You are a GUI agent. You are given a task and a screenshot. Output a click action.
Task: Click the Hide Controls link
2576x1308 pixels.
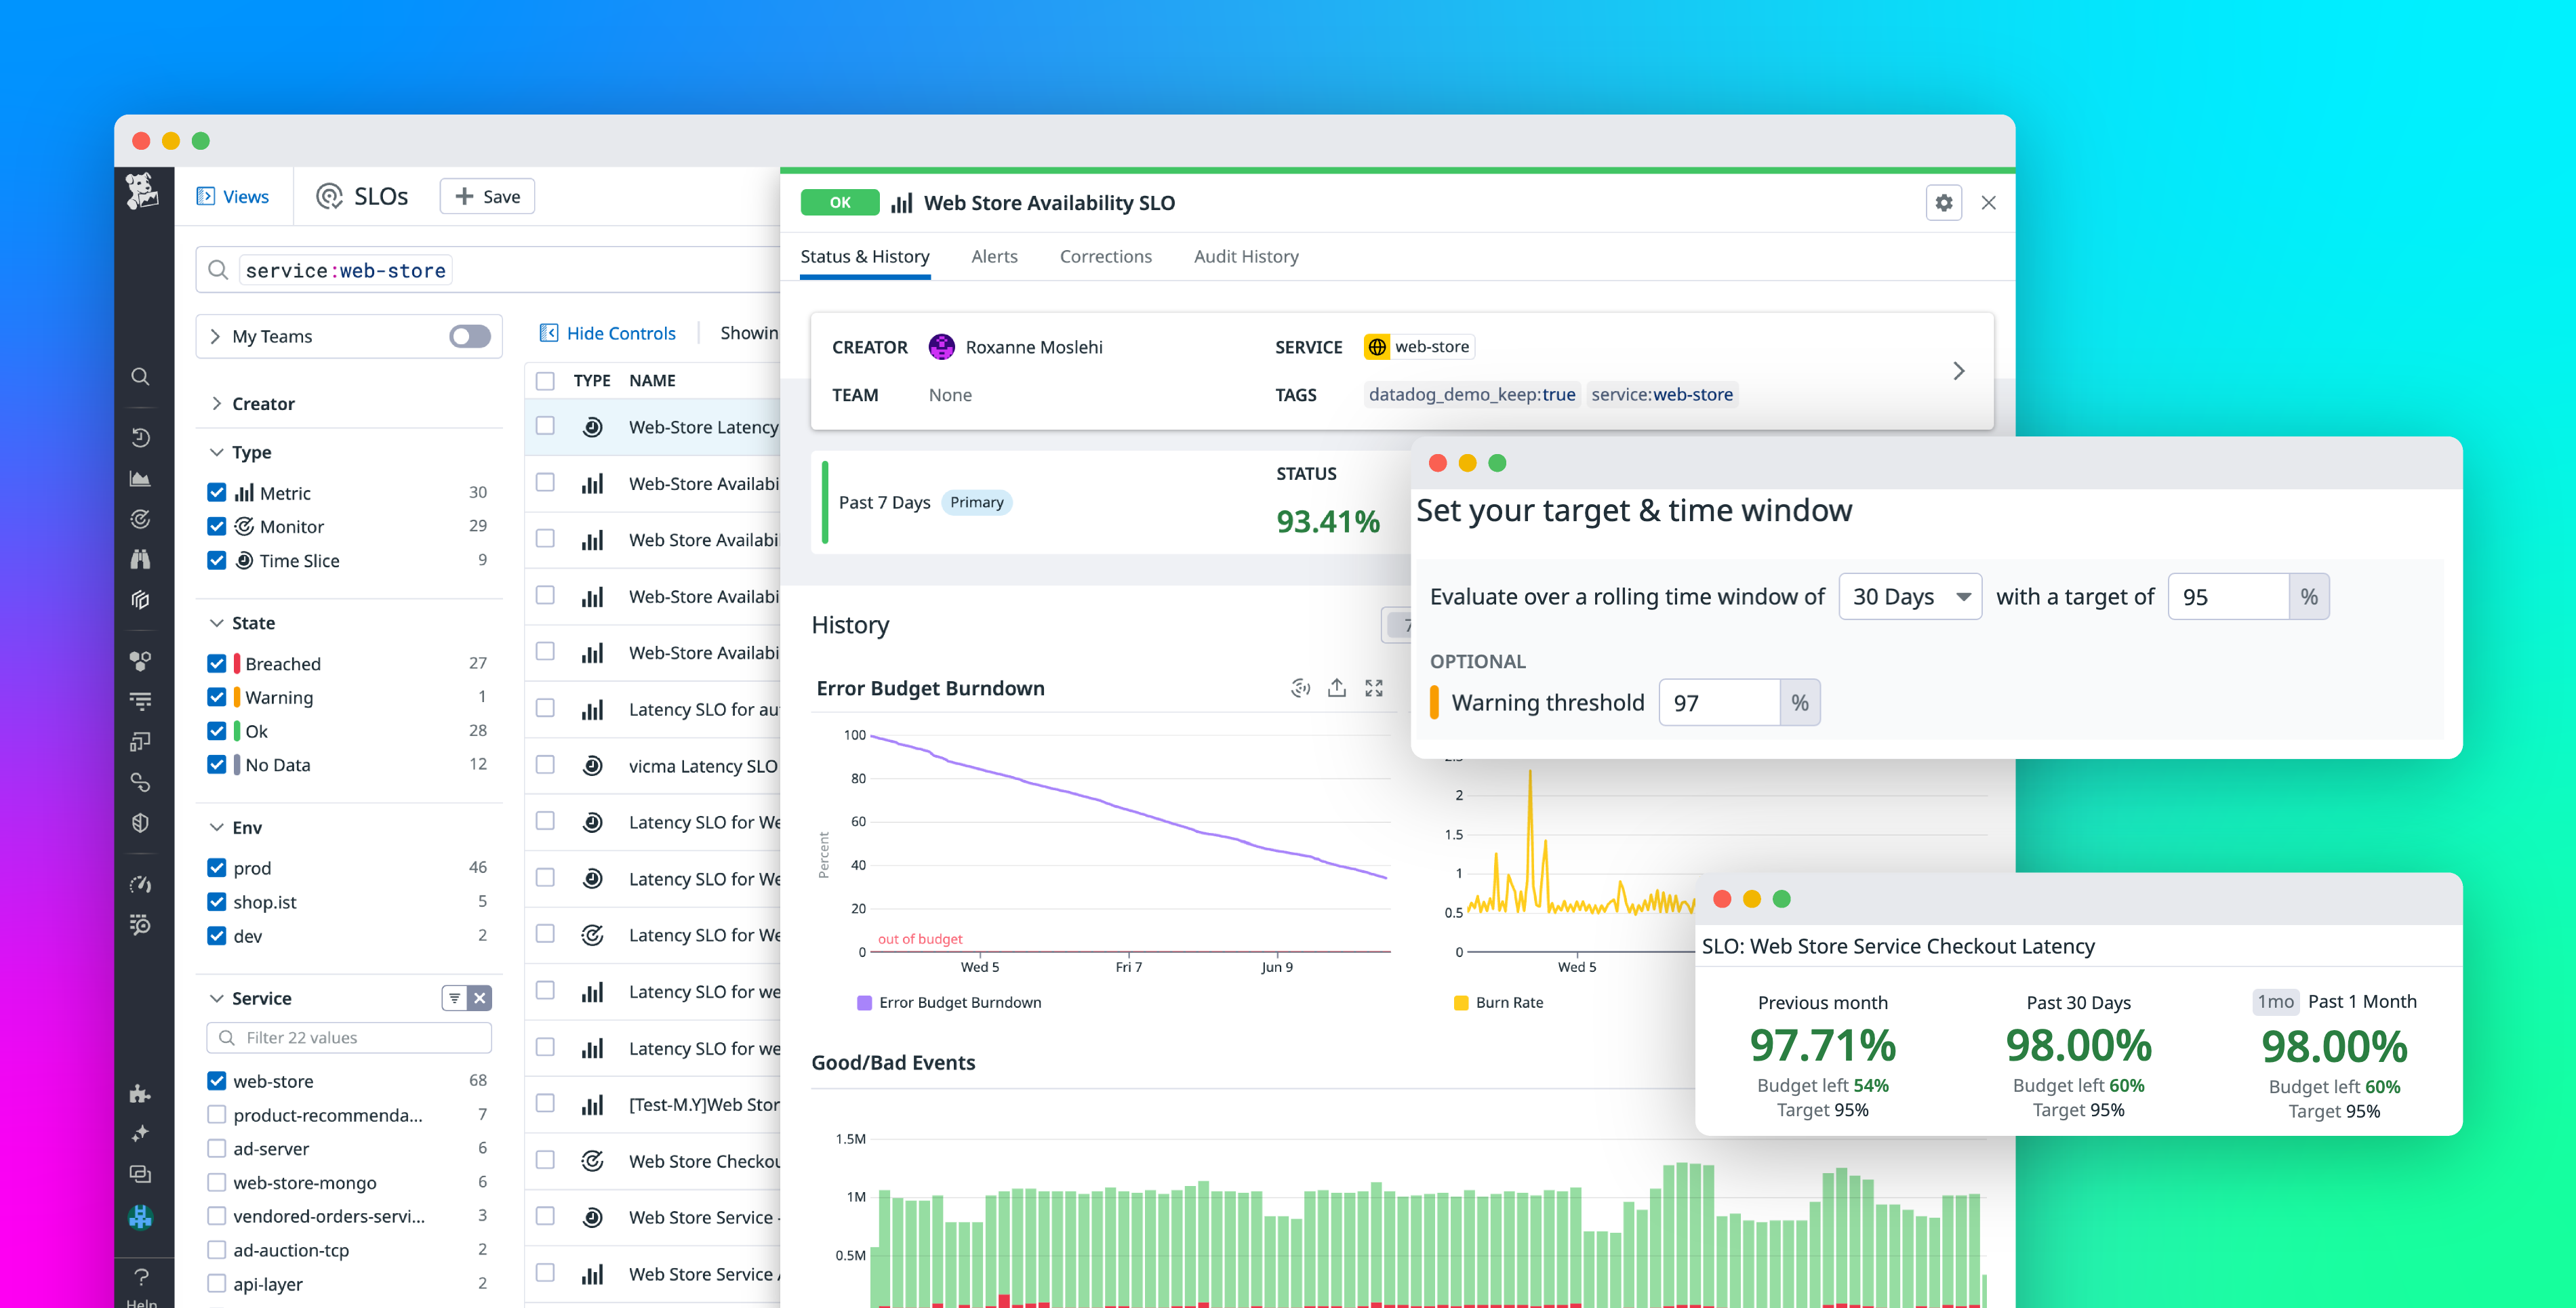click(608, 332)
